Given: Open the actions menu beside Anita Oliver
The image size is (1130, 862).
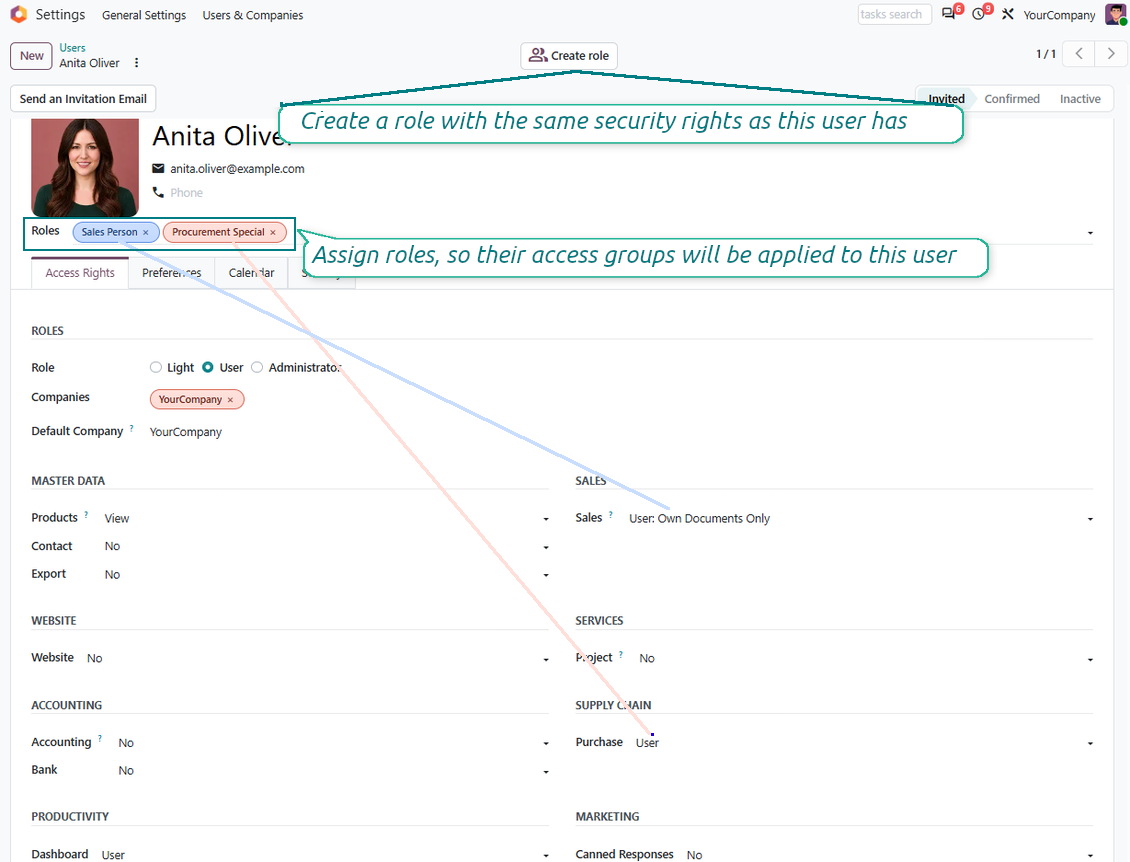Looking at the screenshot, I should pyautogui.click(x=136, y=63).
